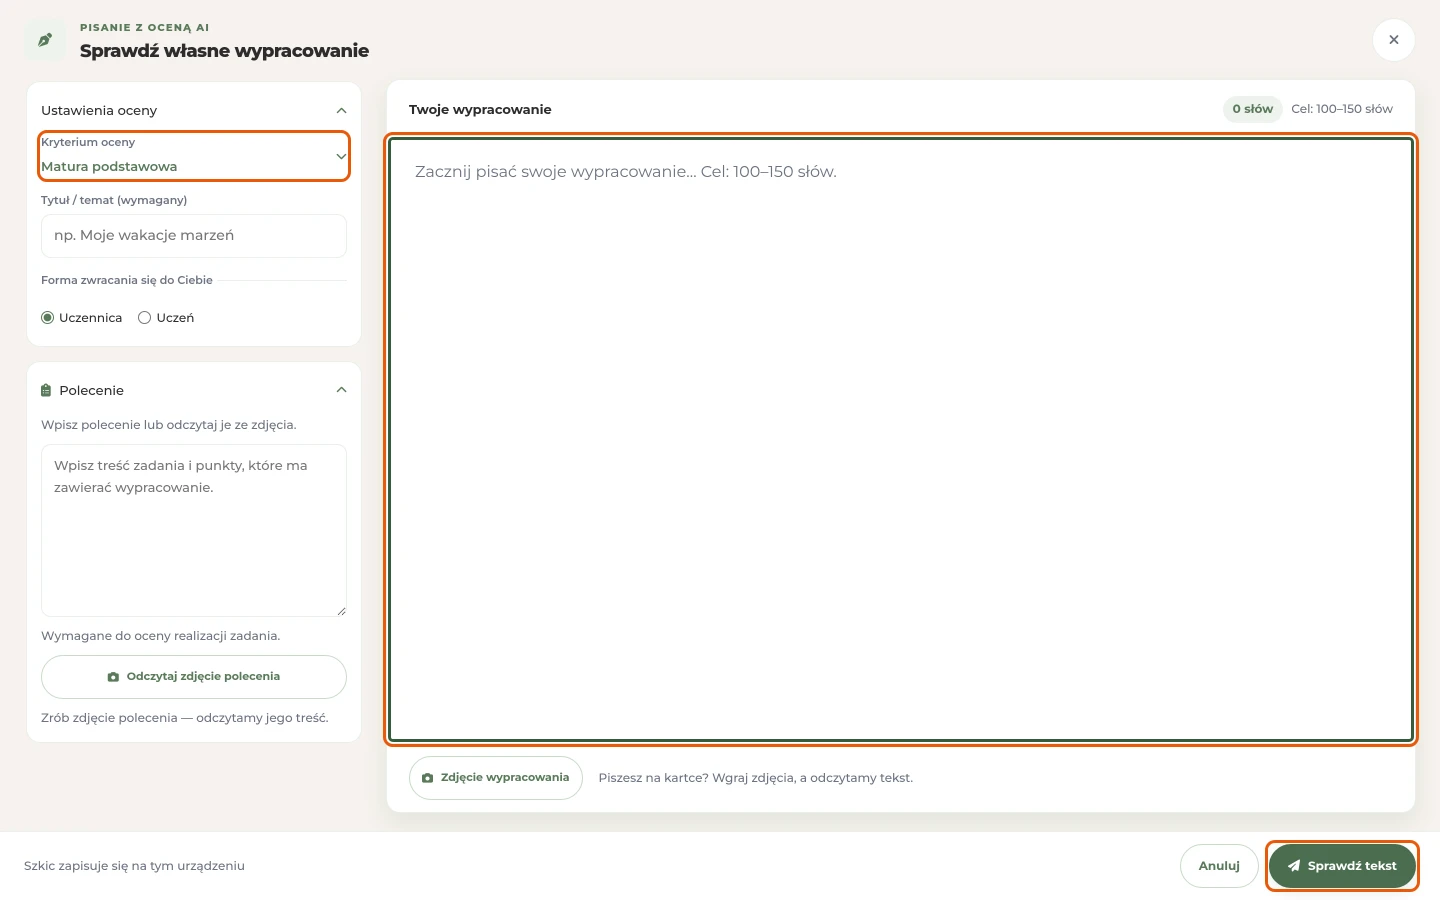This screenshot has width=1440, height=900.
Task: Click the Forma zwracania się do Ciebie label
Action: 127,280
